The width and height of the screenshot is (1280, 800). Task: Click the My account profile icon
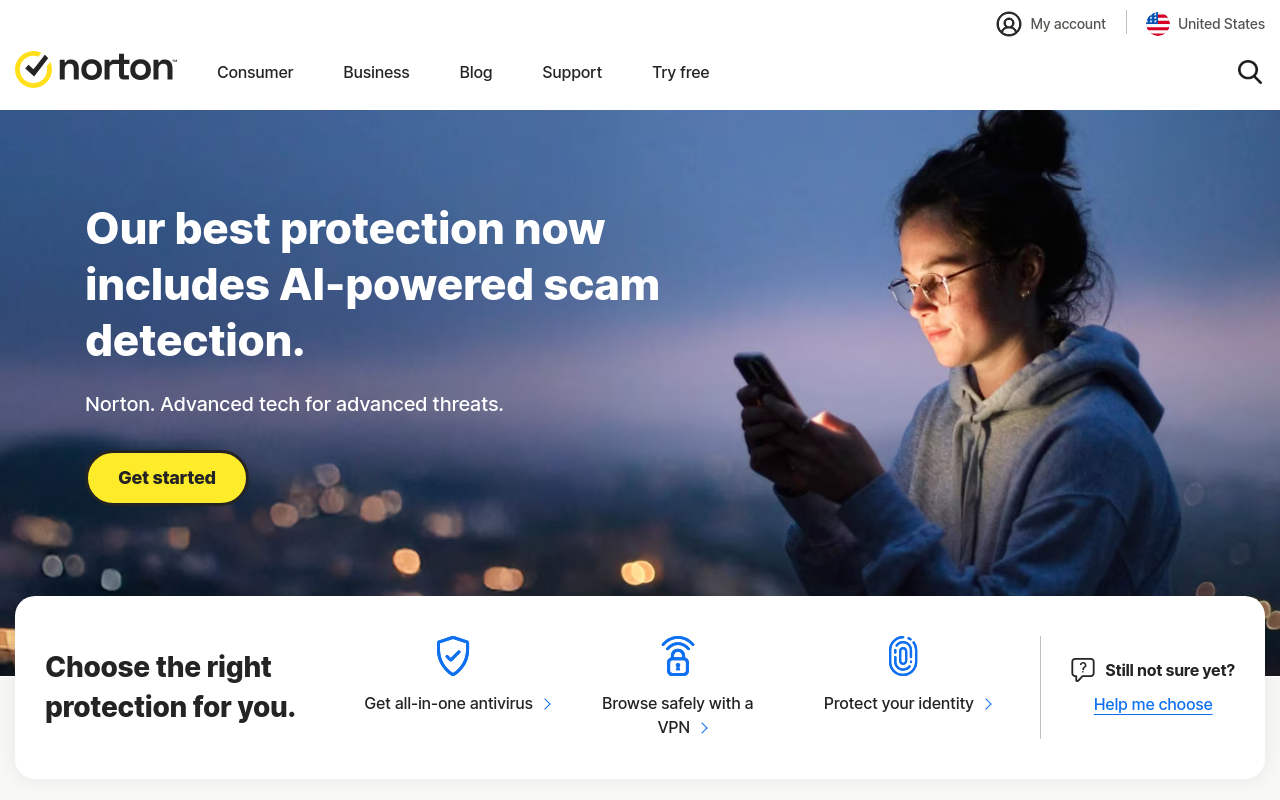coord(1009,24)
